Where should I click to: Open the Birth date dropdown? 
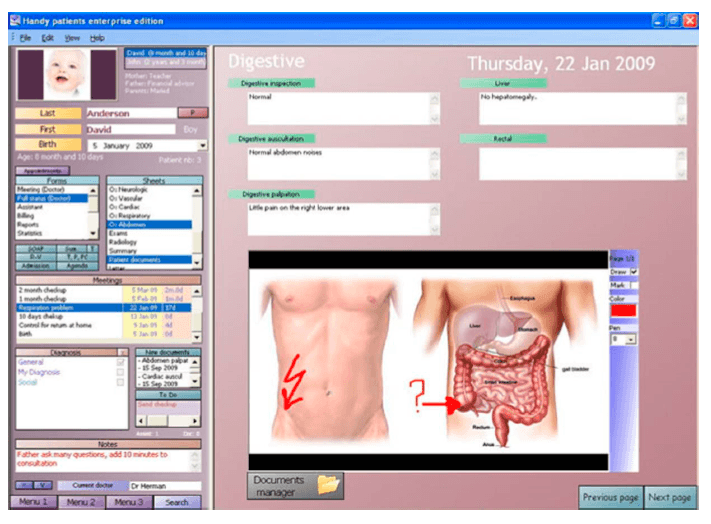pos(201,146)
